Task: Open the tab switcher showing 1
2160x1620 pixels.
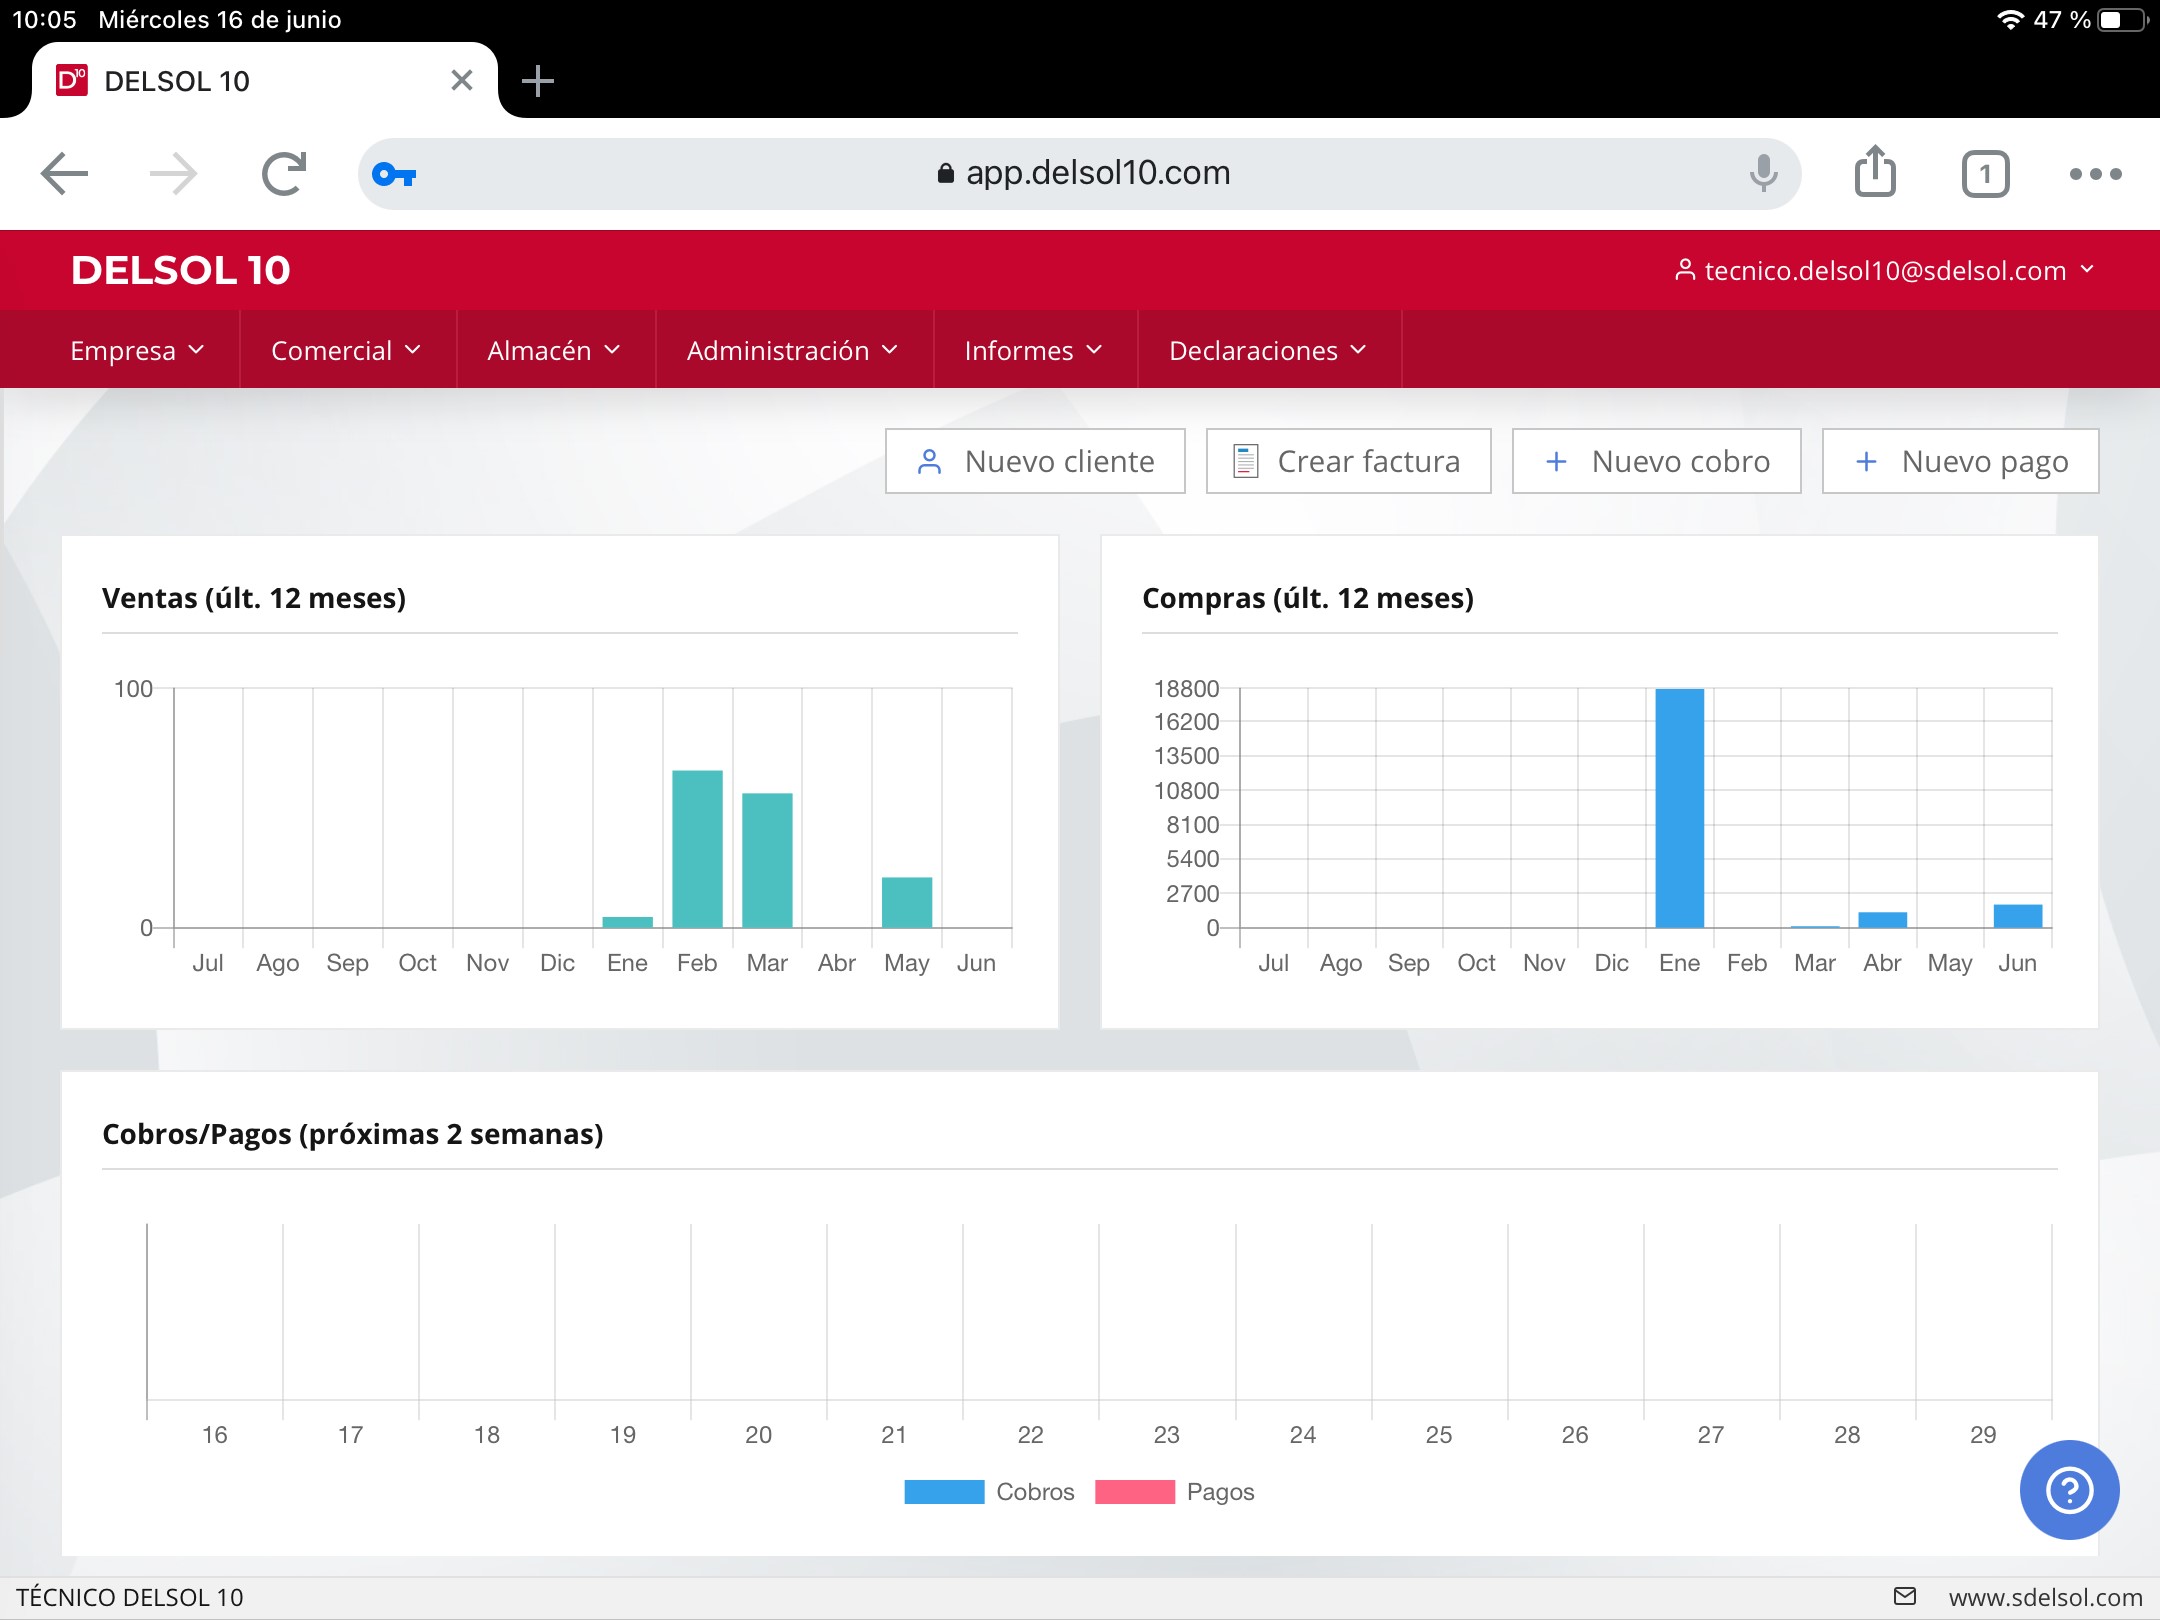Action: 1985,175
